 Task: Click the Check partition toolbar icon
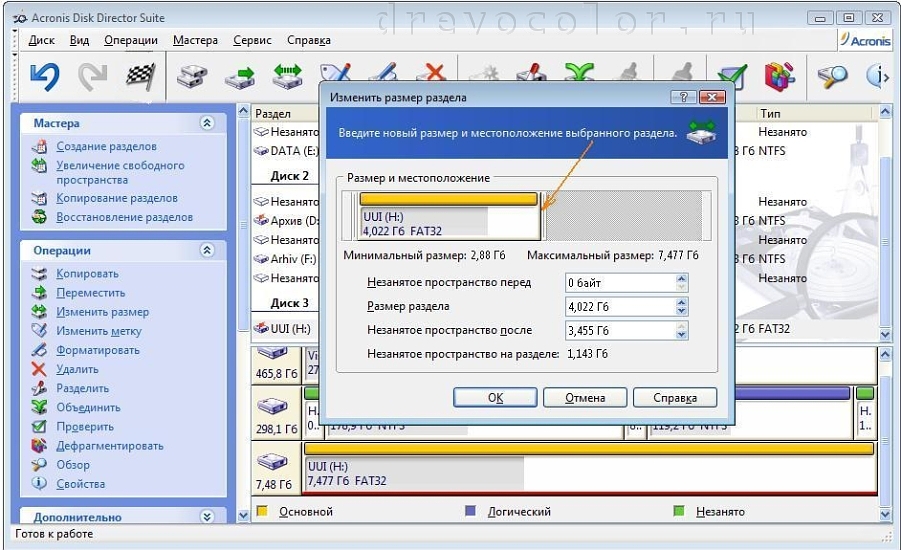(732, 77)
